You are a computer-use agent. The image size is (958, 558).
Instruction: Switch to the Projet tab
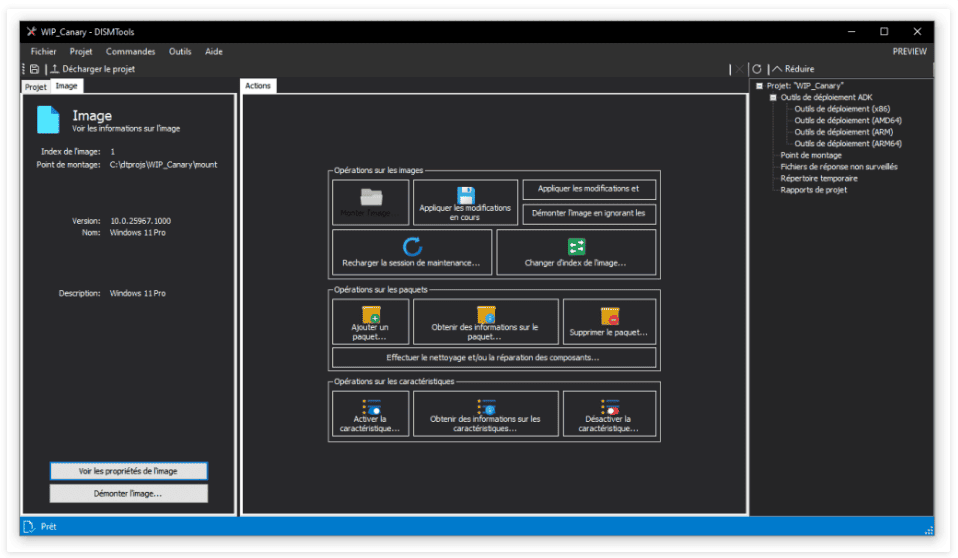[x=35, y=87]
